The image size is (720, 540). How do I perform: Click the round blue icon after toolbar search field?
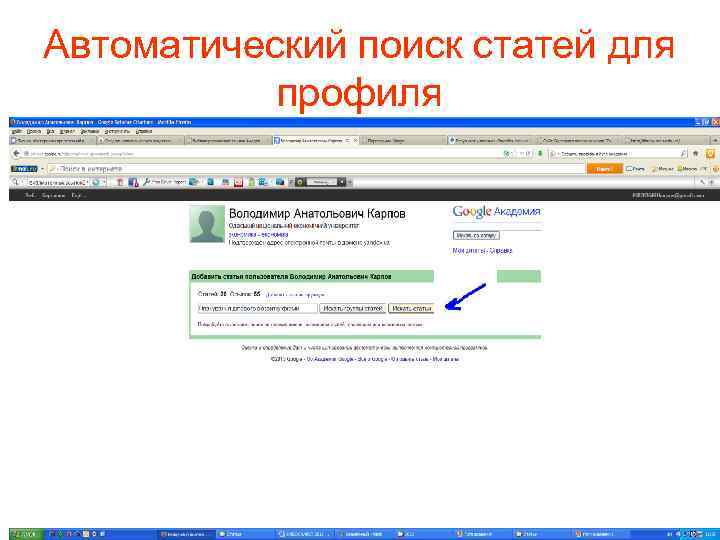coord(96,182)
